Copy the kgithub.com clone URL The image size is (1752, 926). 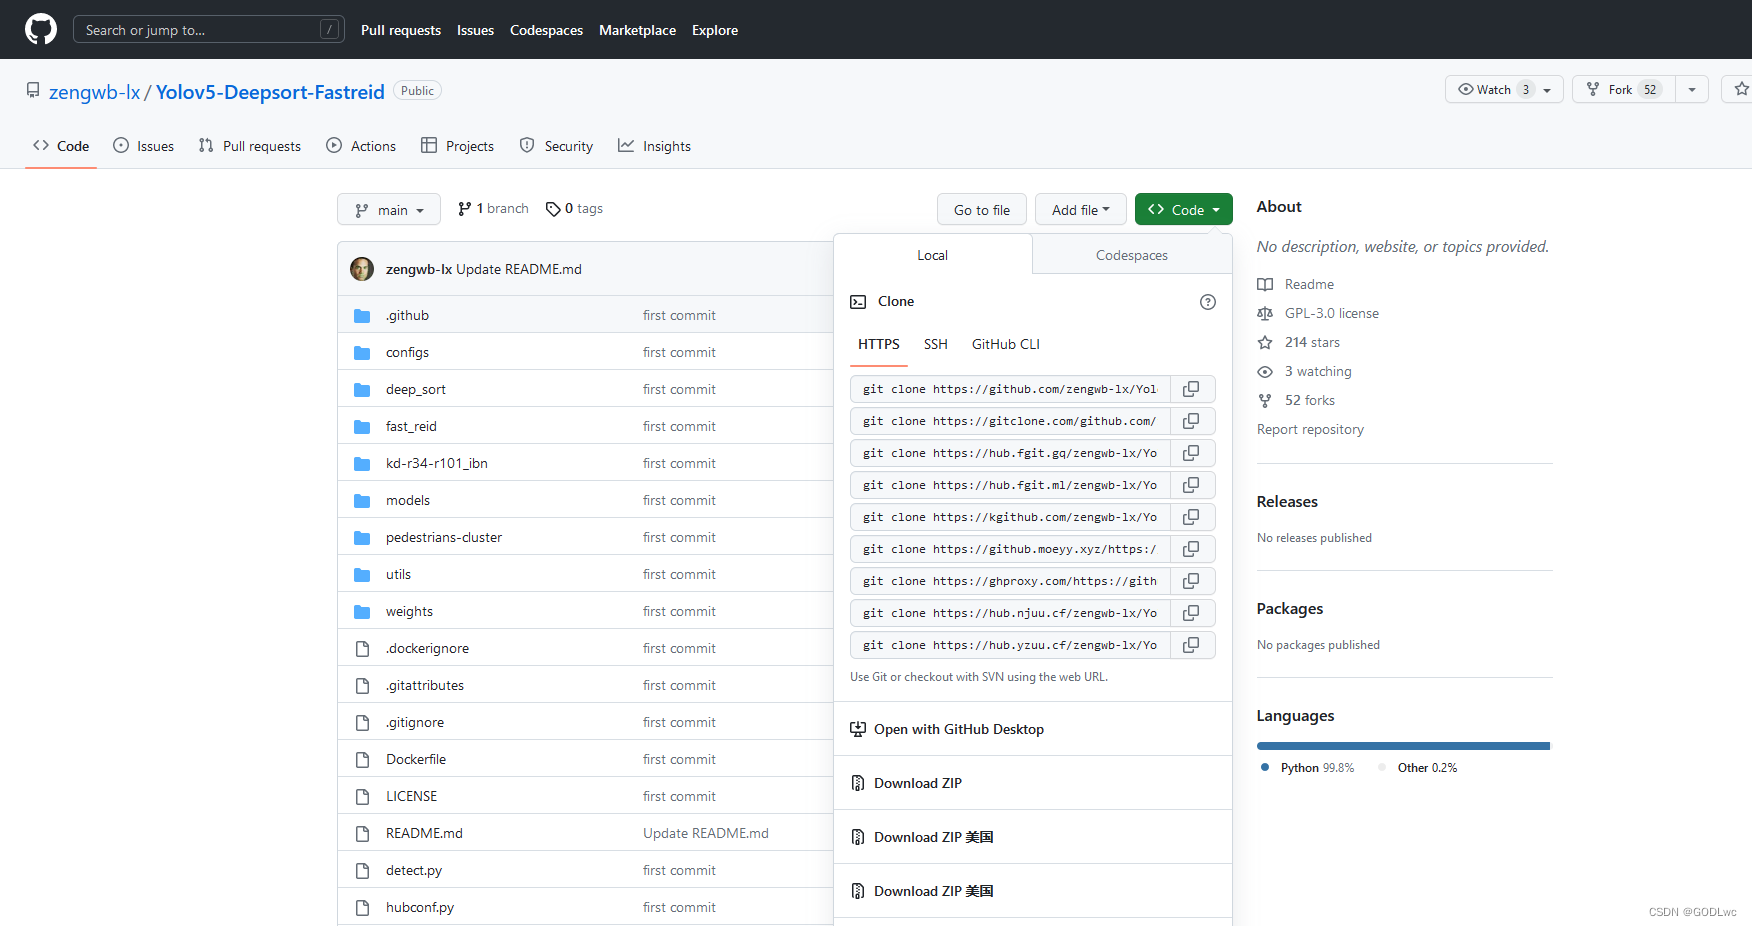[1191, 517]
